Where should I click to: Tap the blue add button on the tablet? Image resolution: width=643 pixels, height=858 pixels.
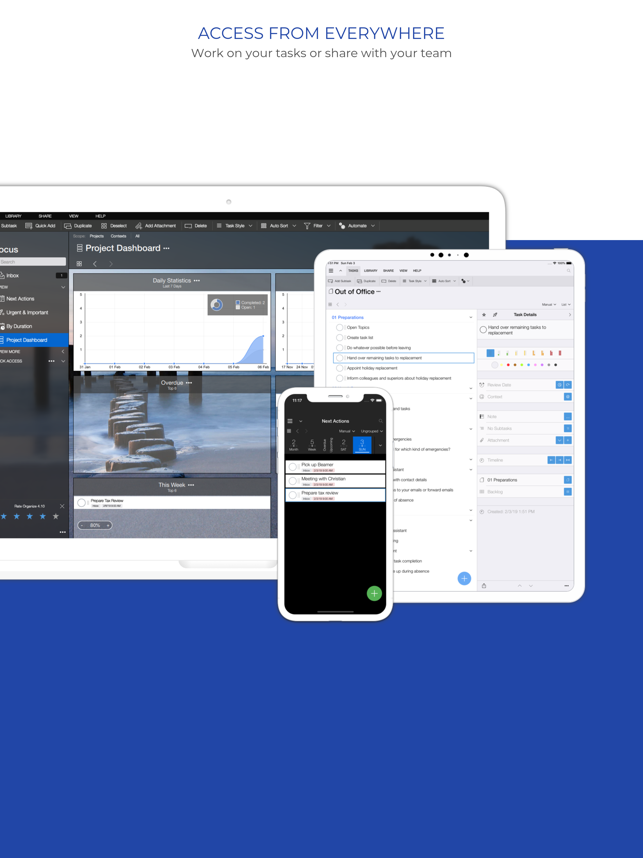[464, 578]
